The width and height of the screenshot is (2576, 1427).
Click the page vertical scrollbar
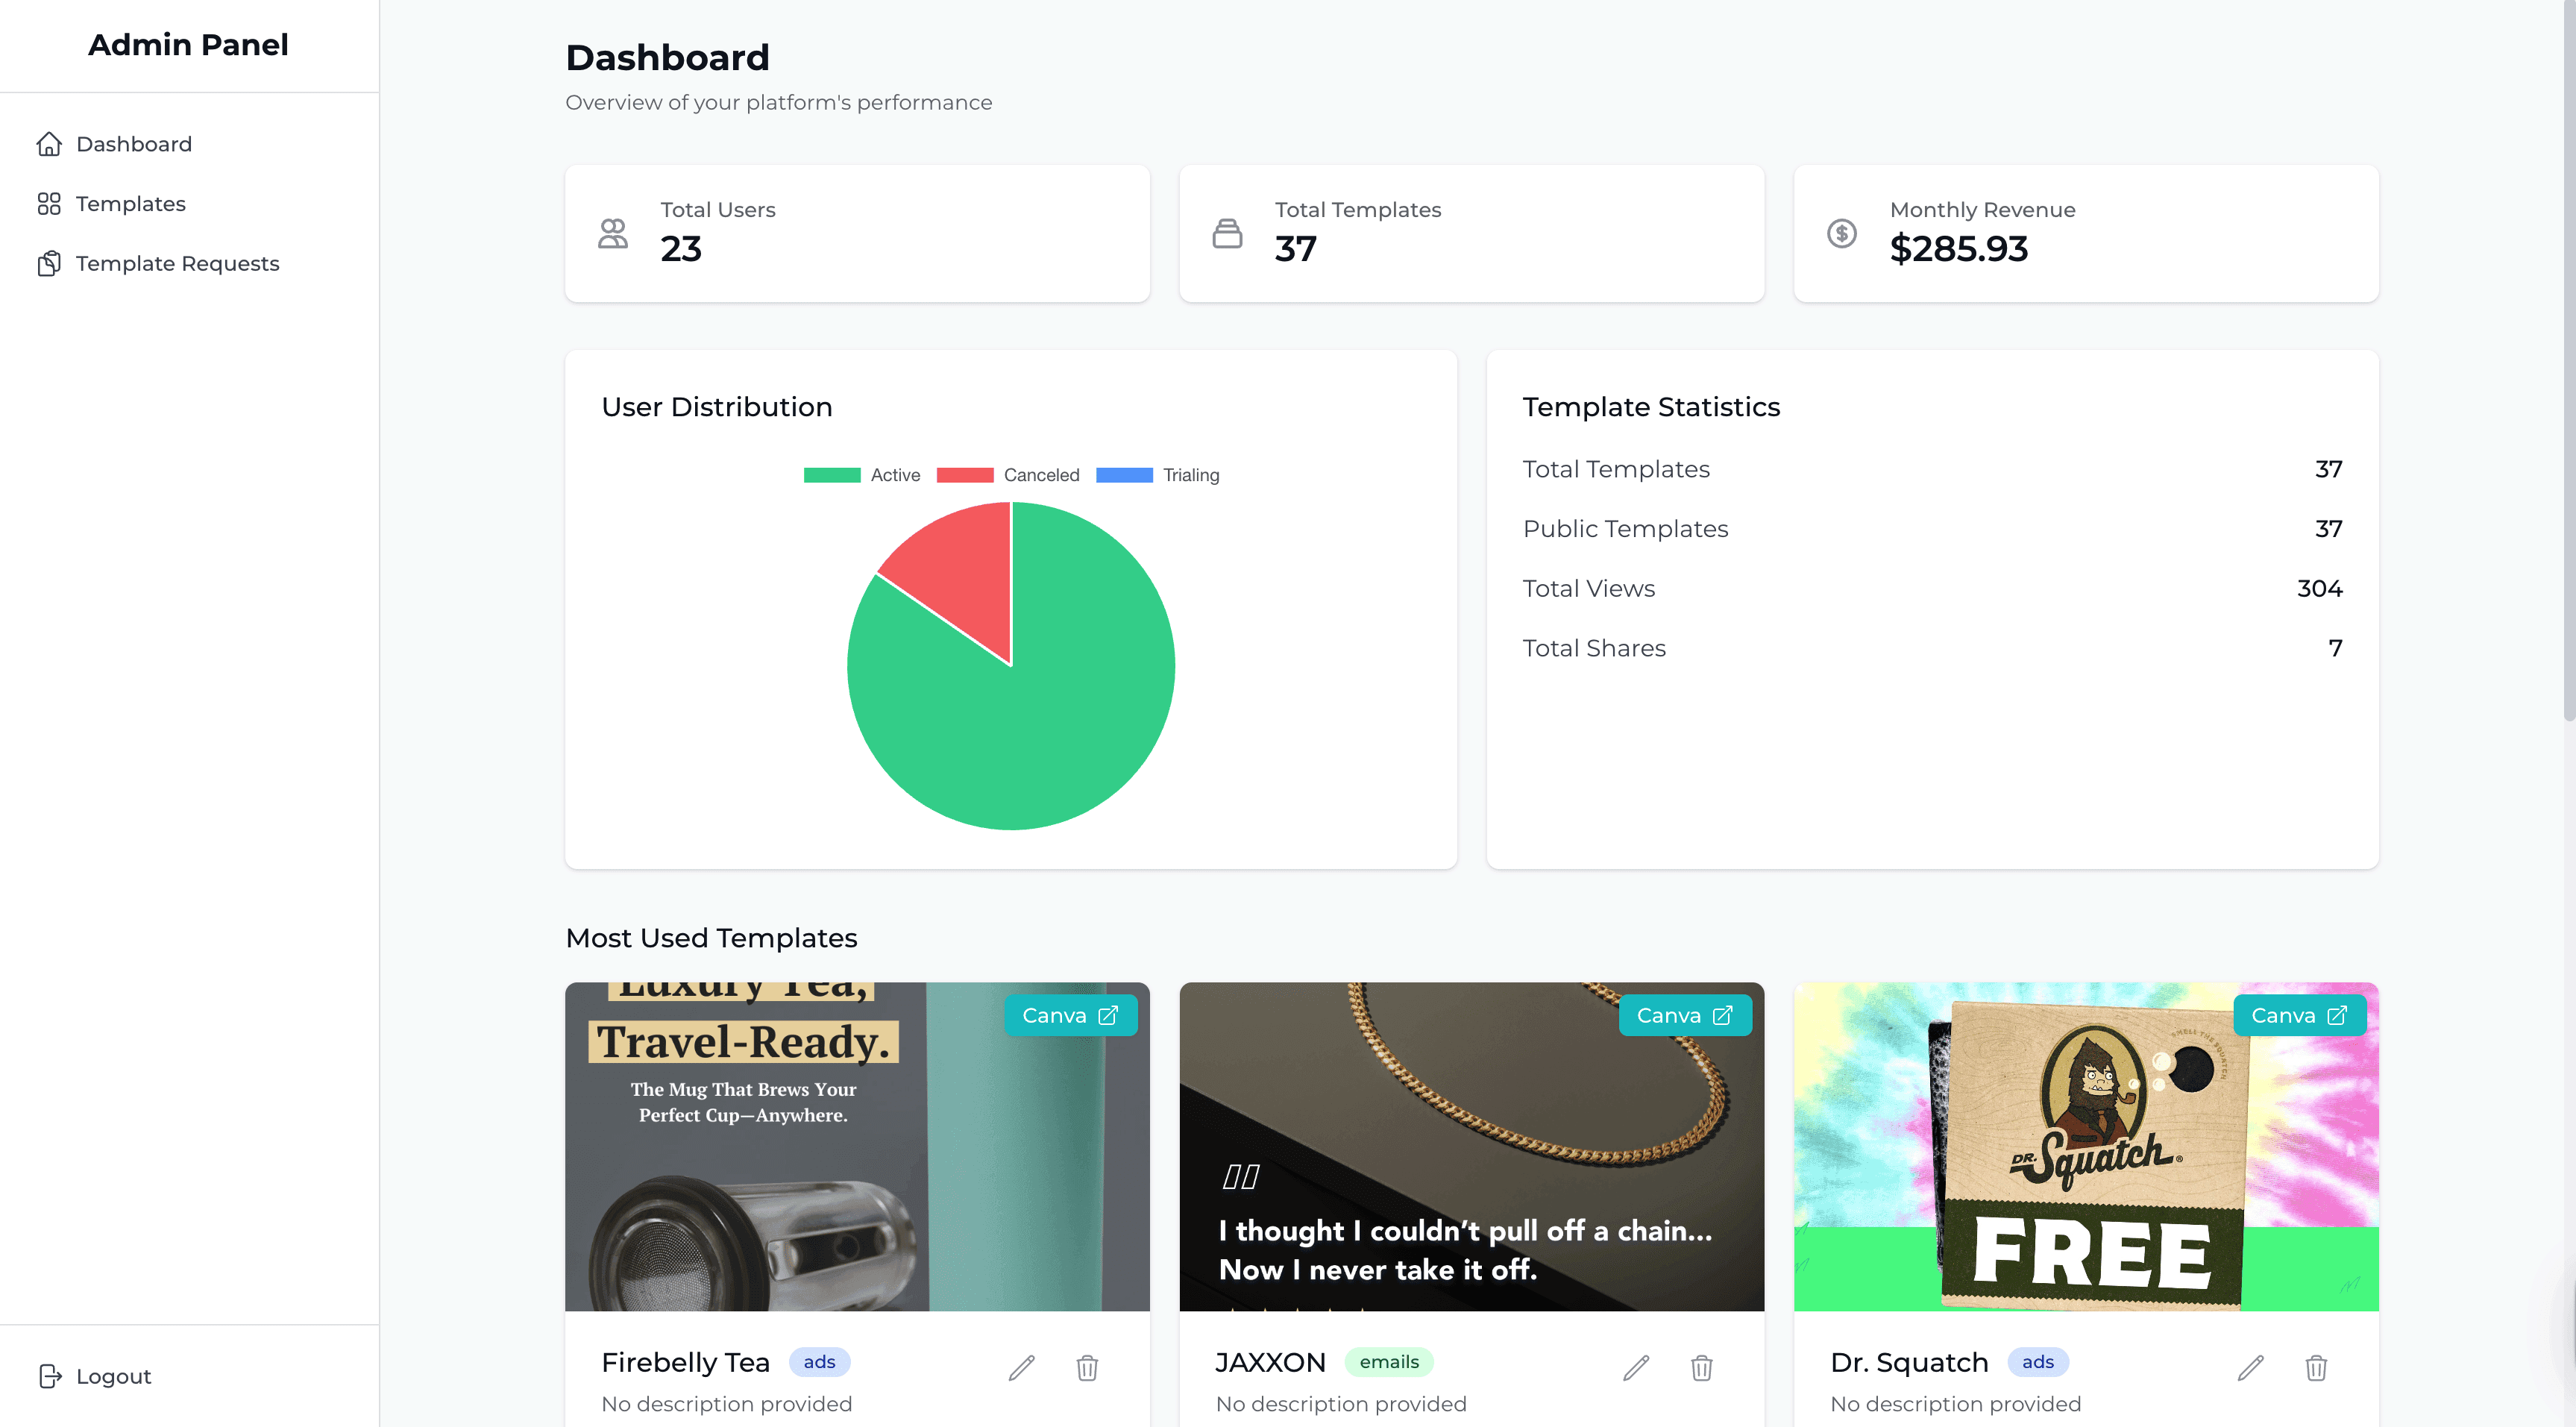coord(2569,360)
